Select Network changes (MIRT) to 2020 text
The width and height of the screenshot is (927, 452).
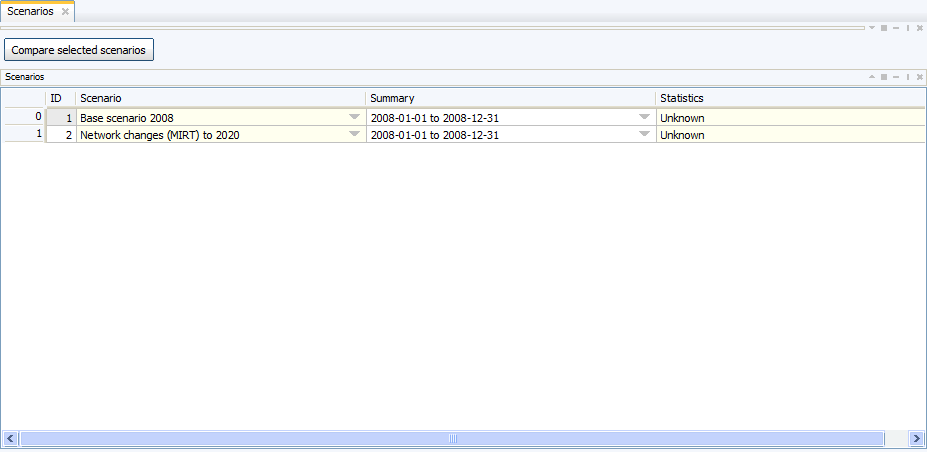click(160, 135)
